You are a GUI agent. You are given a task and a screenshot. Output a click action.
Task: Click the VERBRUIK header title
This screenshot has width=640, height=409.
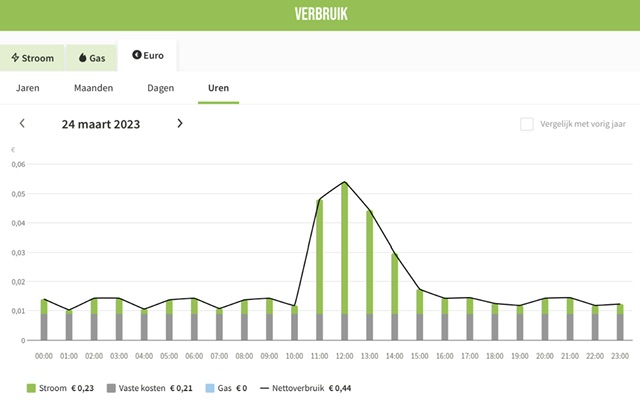pyautogui.click(x=321, y=14)
